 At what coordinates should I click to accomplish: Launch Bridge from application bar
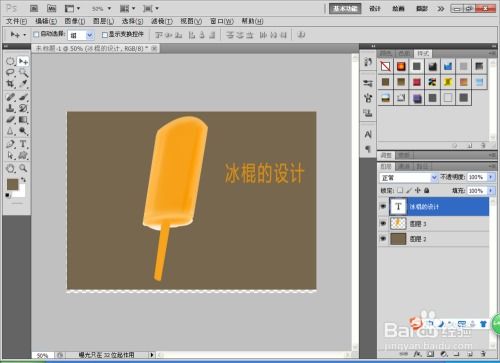pos(34,8)
